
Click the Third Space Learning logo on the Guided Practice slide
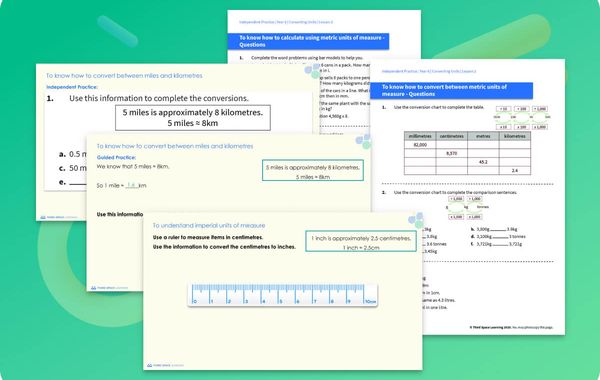pyautogui.click(x=109, y=288)
